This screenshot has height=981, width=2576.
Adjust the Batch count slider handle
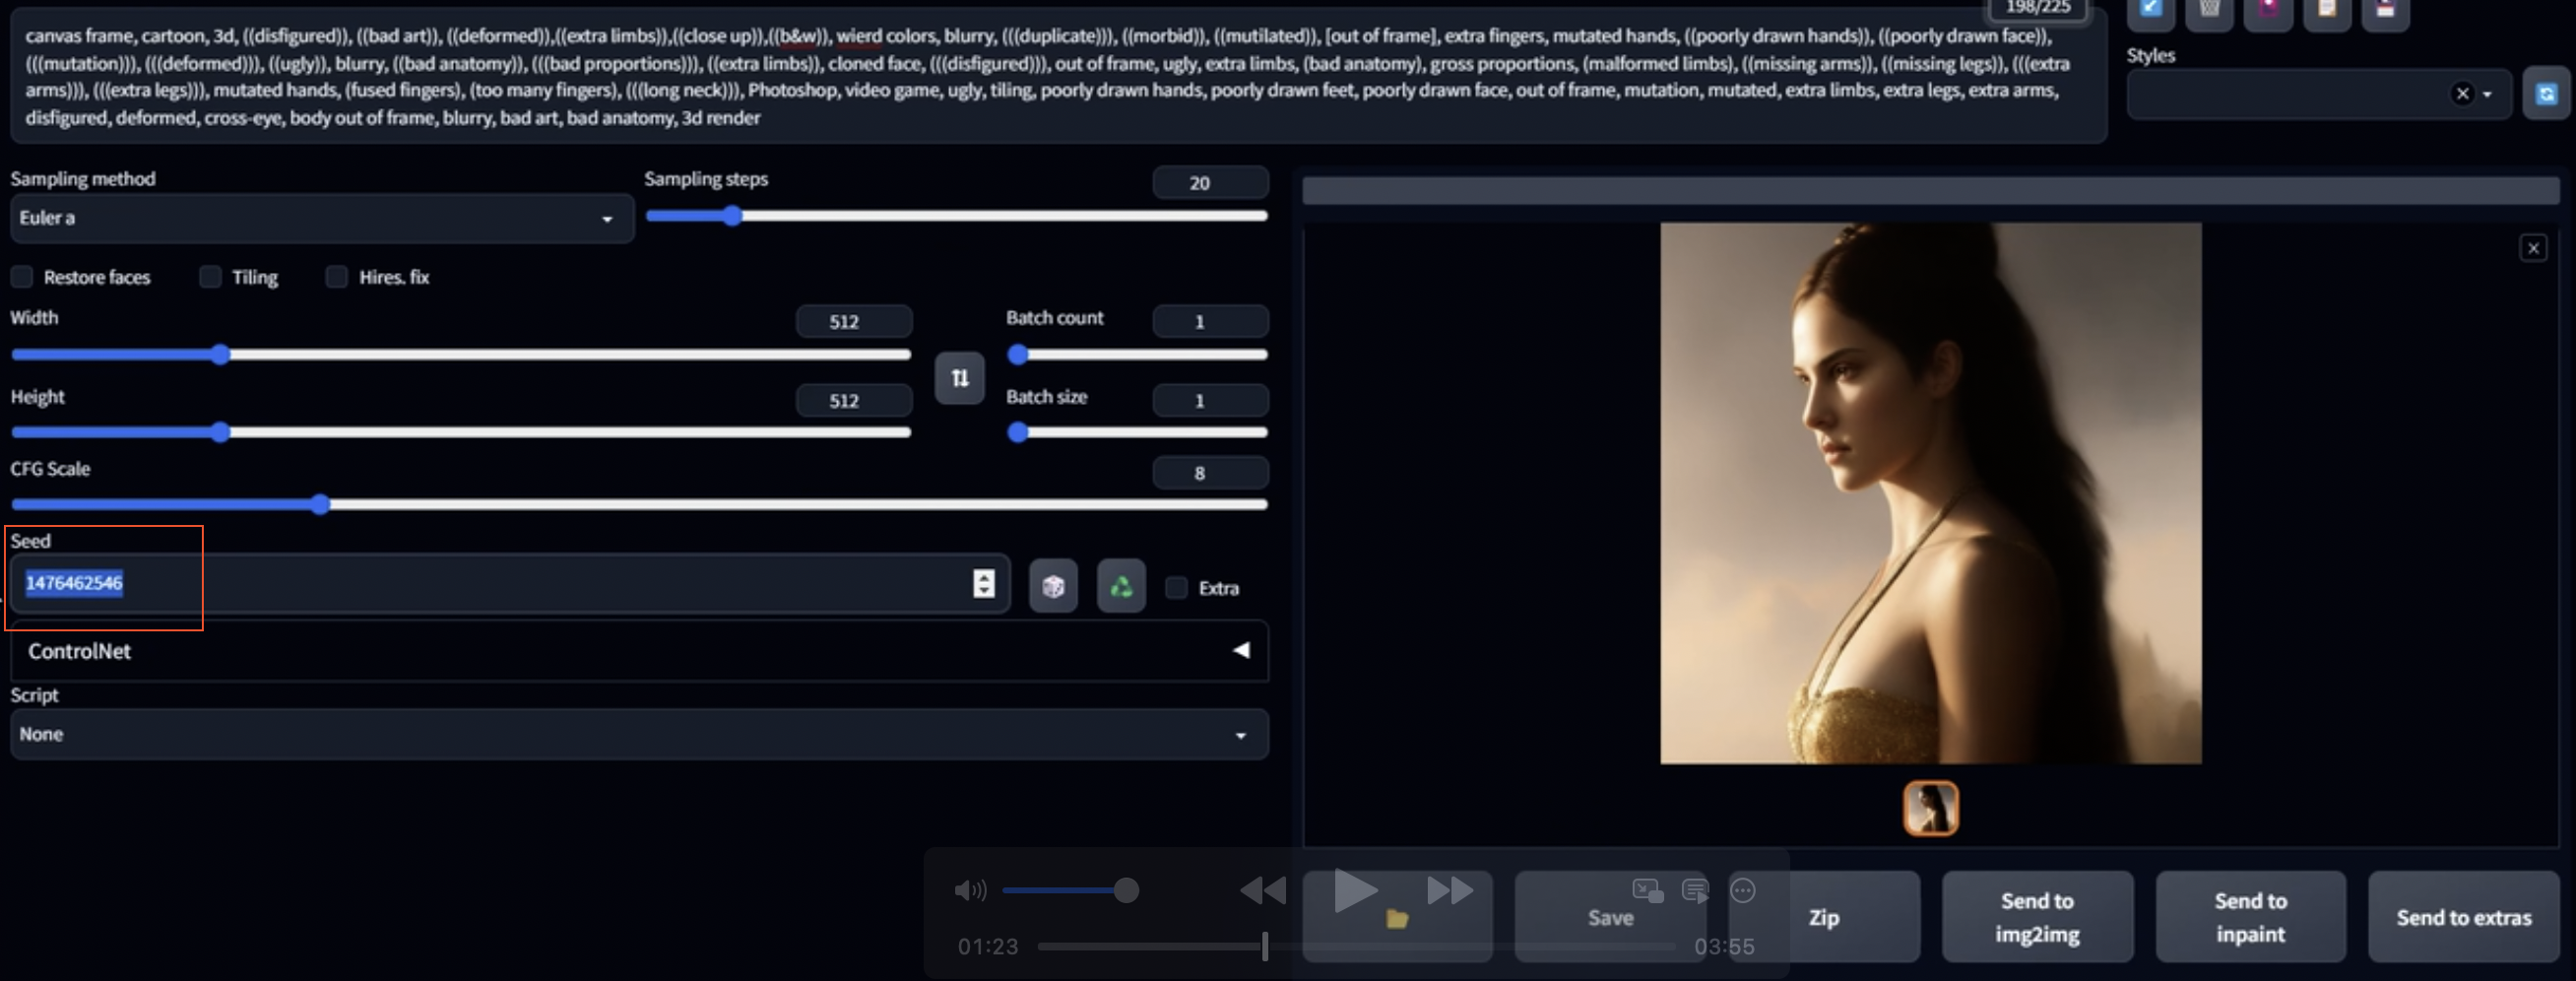point(1017,355)
